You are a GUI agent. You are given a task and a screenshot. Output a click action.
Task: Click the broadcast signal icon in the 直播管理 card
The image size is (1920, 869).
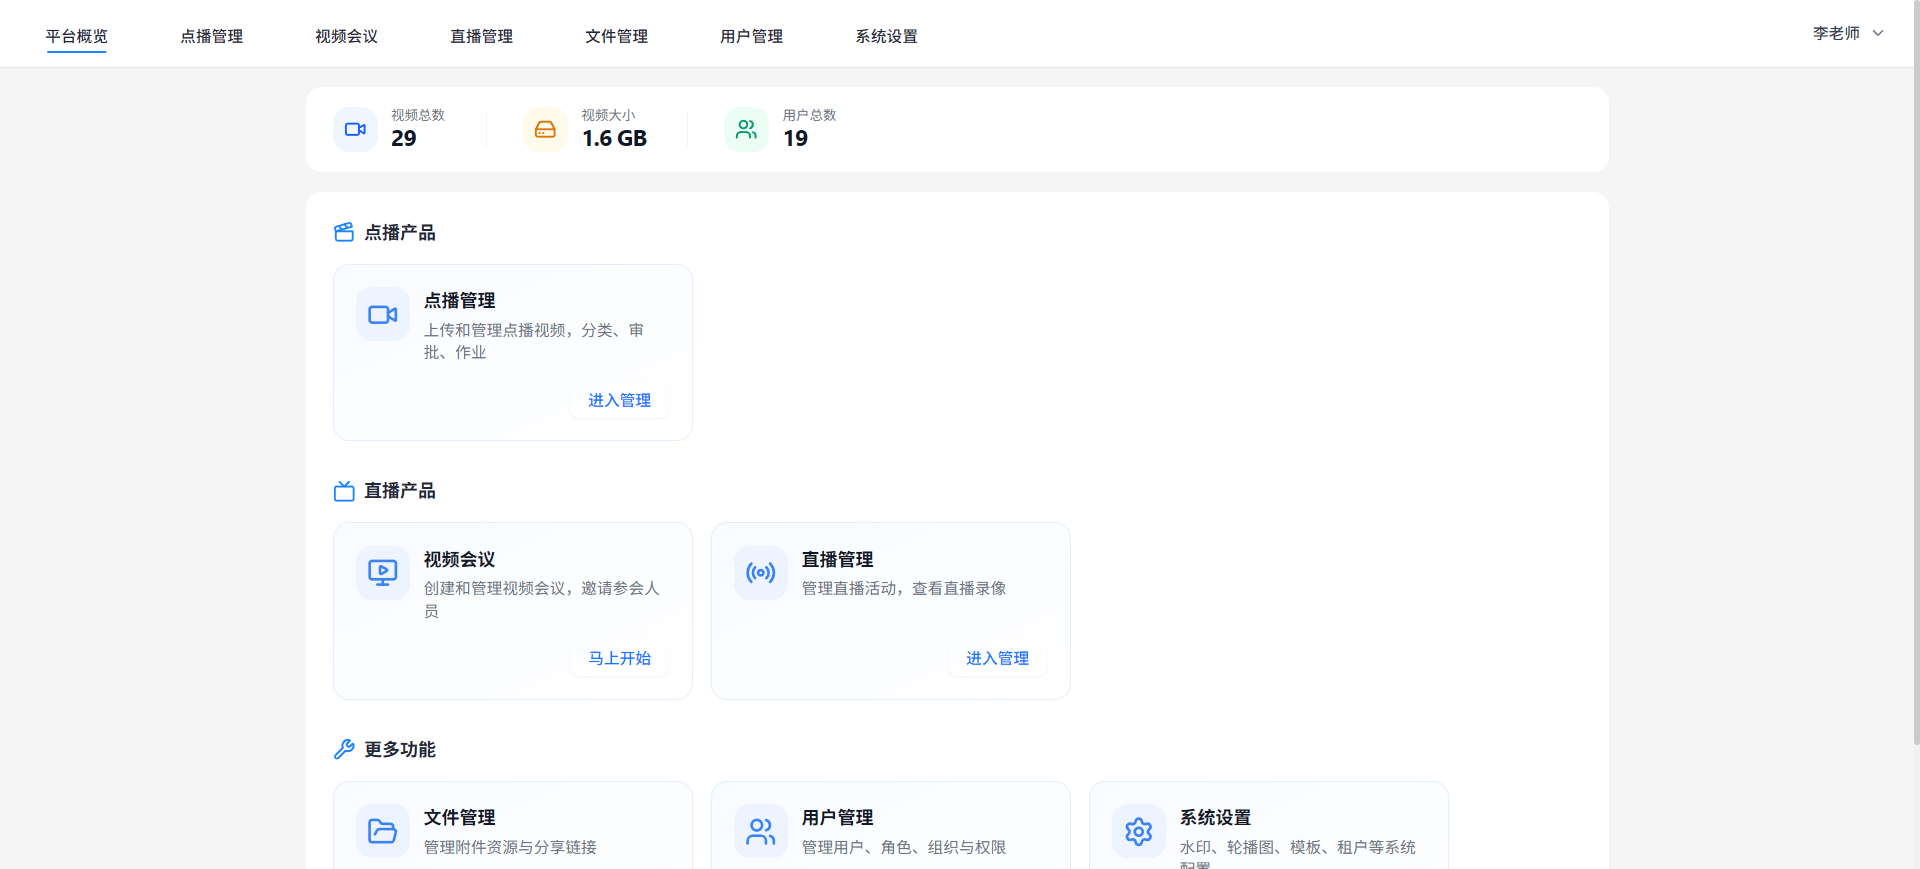[x=761, y=573]
